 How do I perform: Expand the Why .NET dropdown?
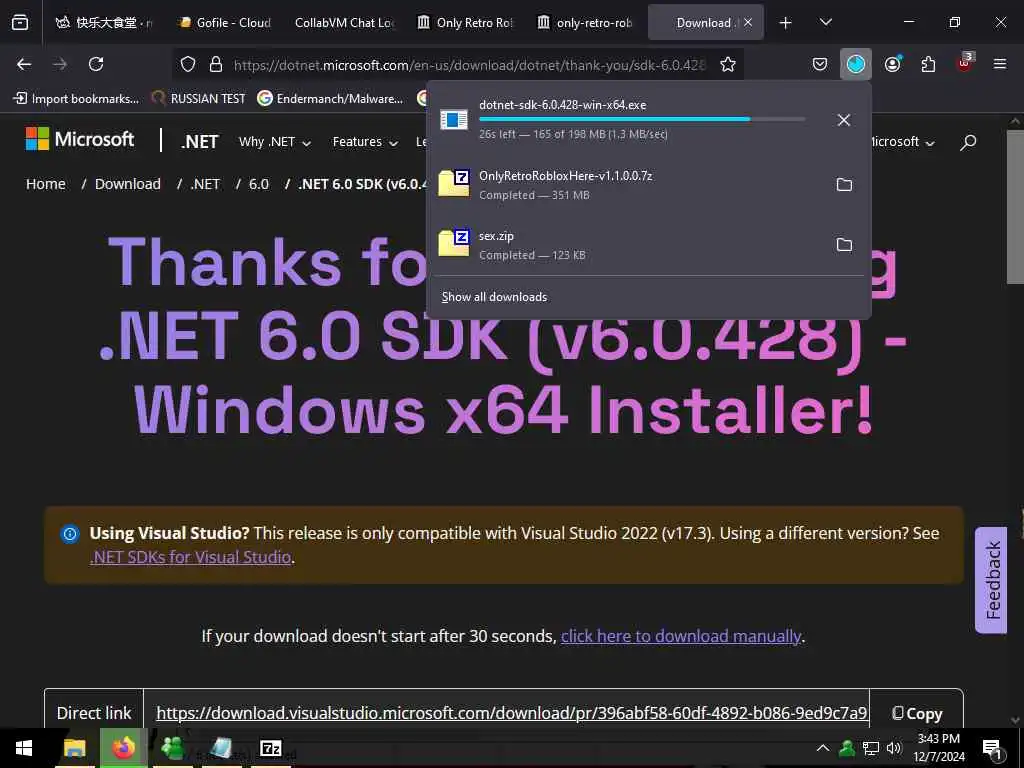coord(275,142)
